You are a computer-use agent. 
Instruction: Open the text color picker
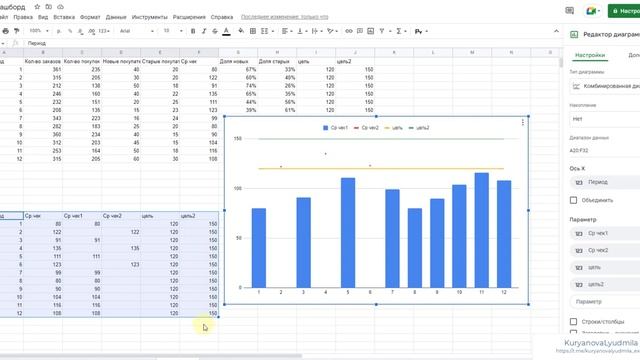pos(226,31)
